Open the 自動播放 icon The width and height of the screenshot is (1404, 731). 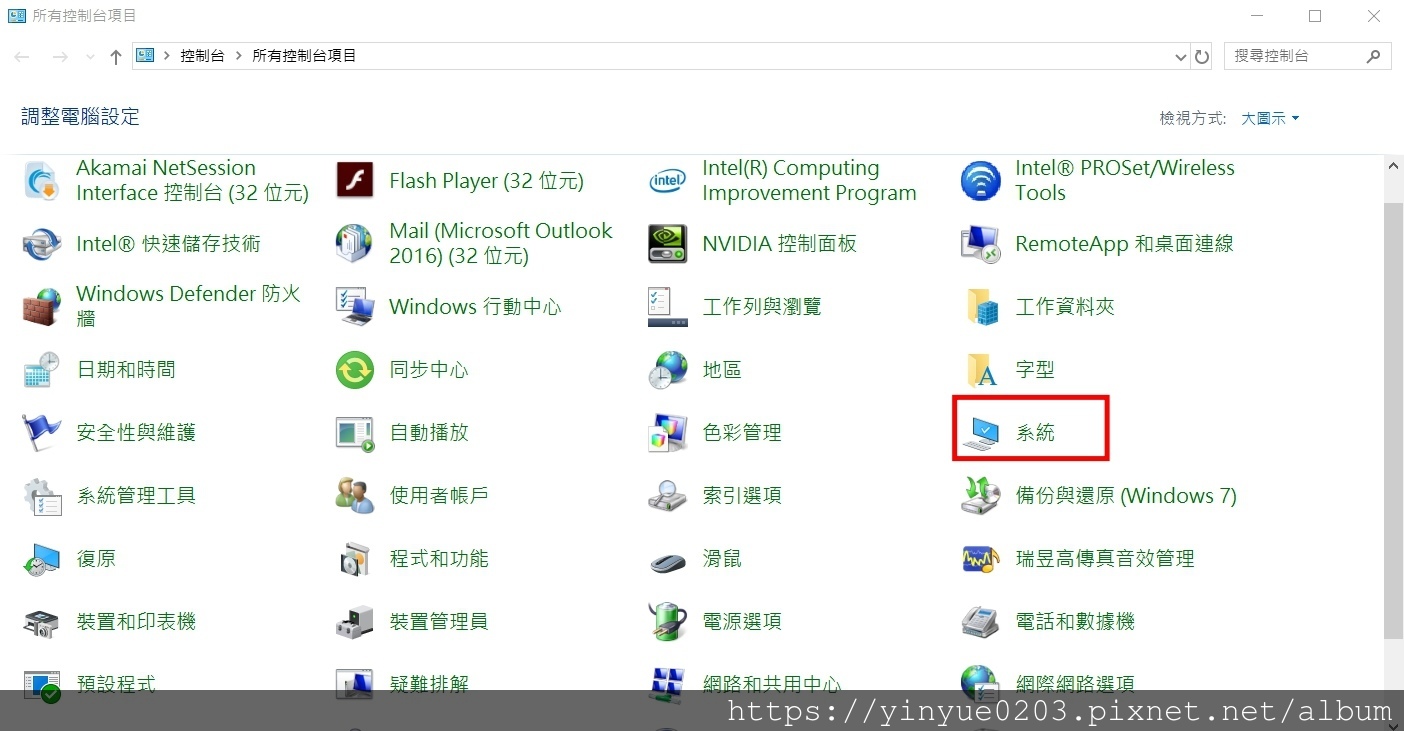point(355,433)
